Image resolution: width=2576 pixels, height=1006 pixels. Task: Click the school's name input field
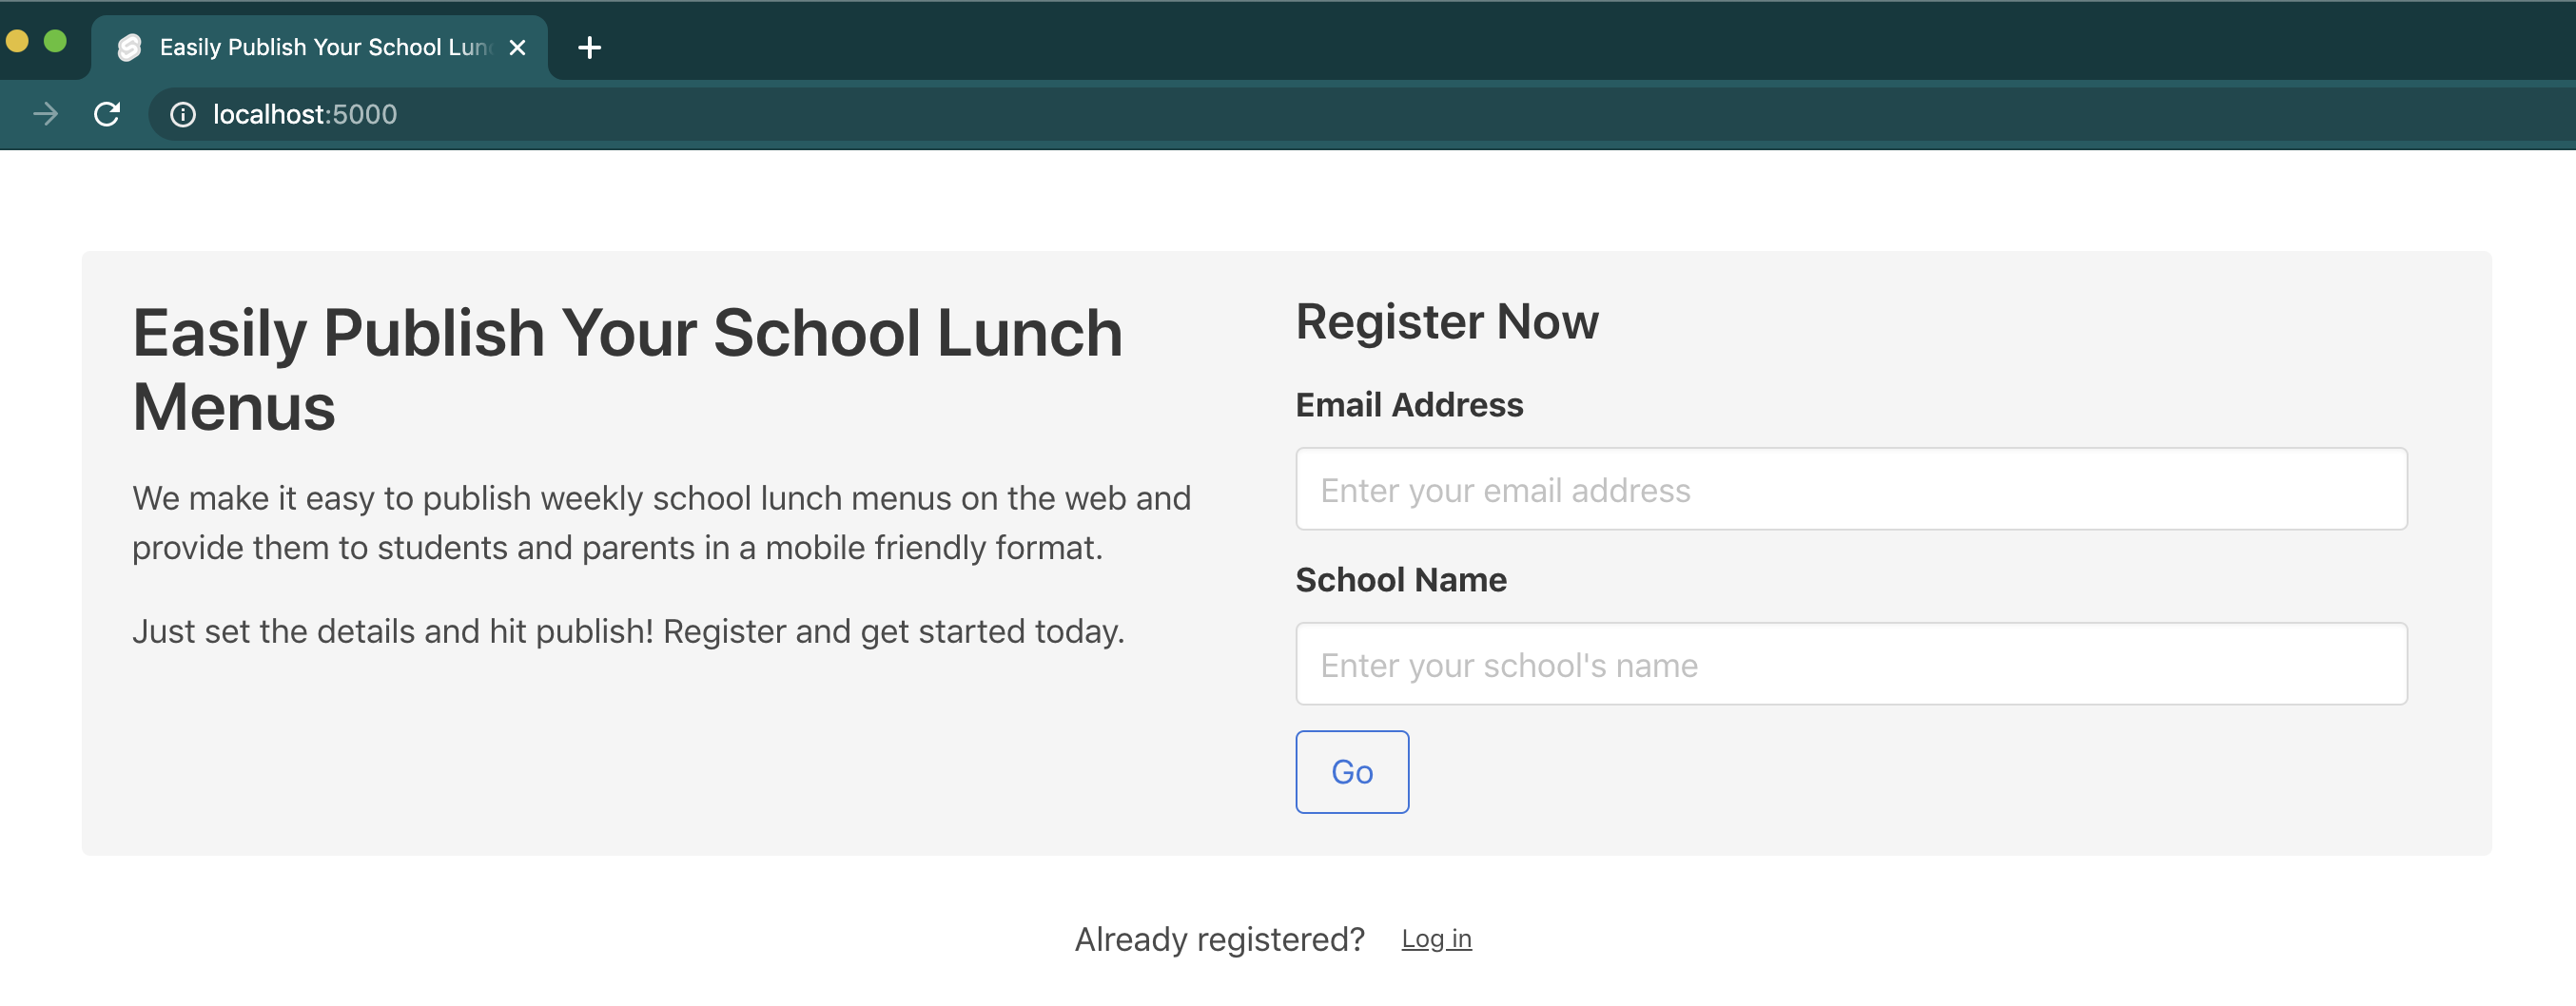(x=1851, y=664)
